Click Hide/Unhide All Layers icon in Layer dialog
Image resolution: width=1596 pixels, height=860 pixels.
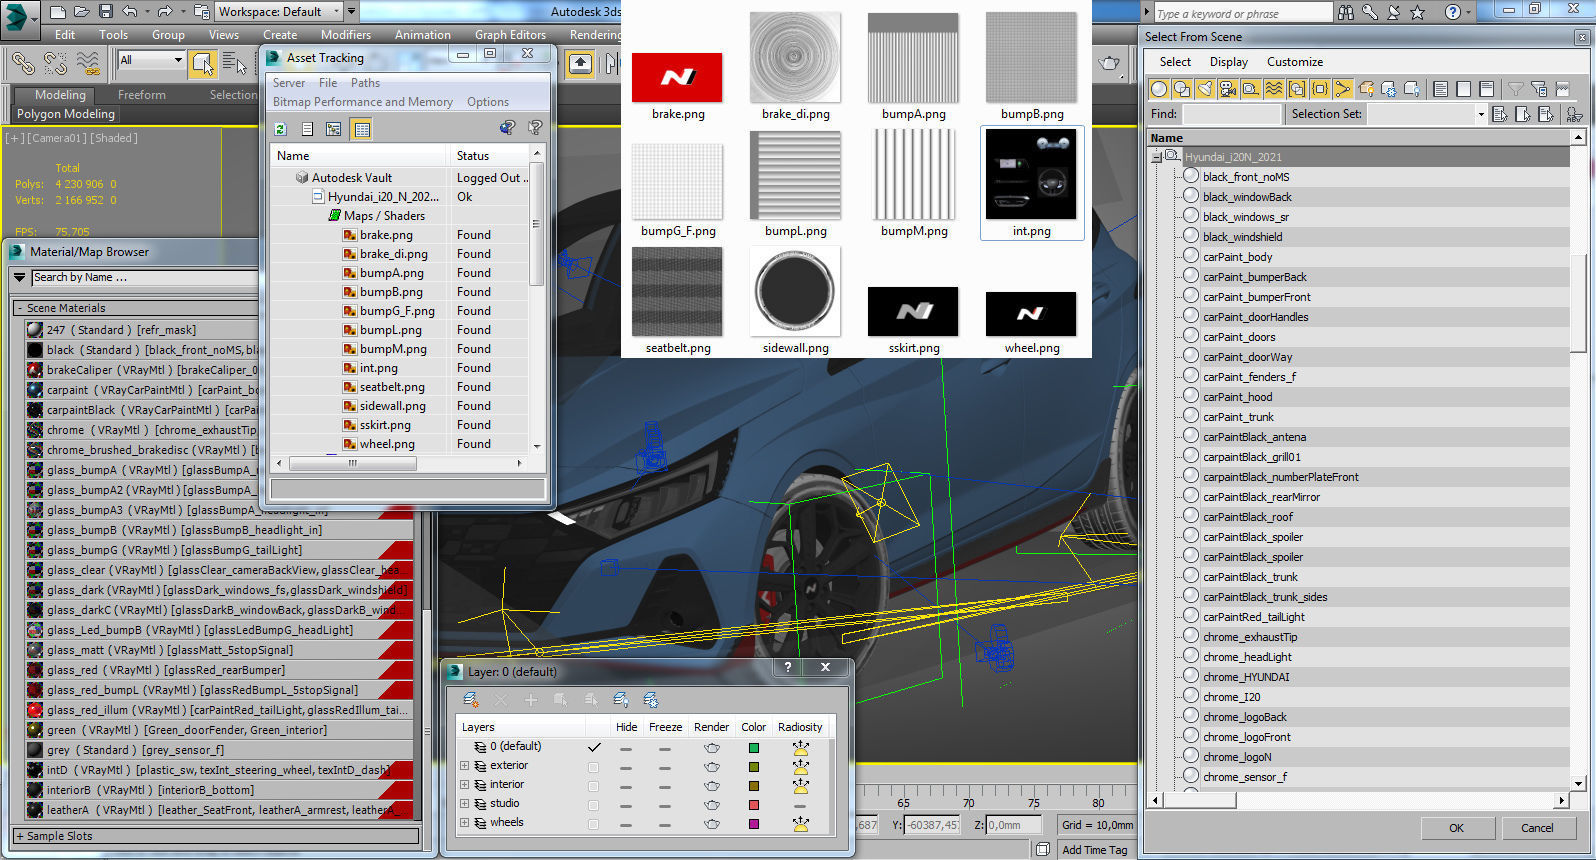621,700
